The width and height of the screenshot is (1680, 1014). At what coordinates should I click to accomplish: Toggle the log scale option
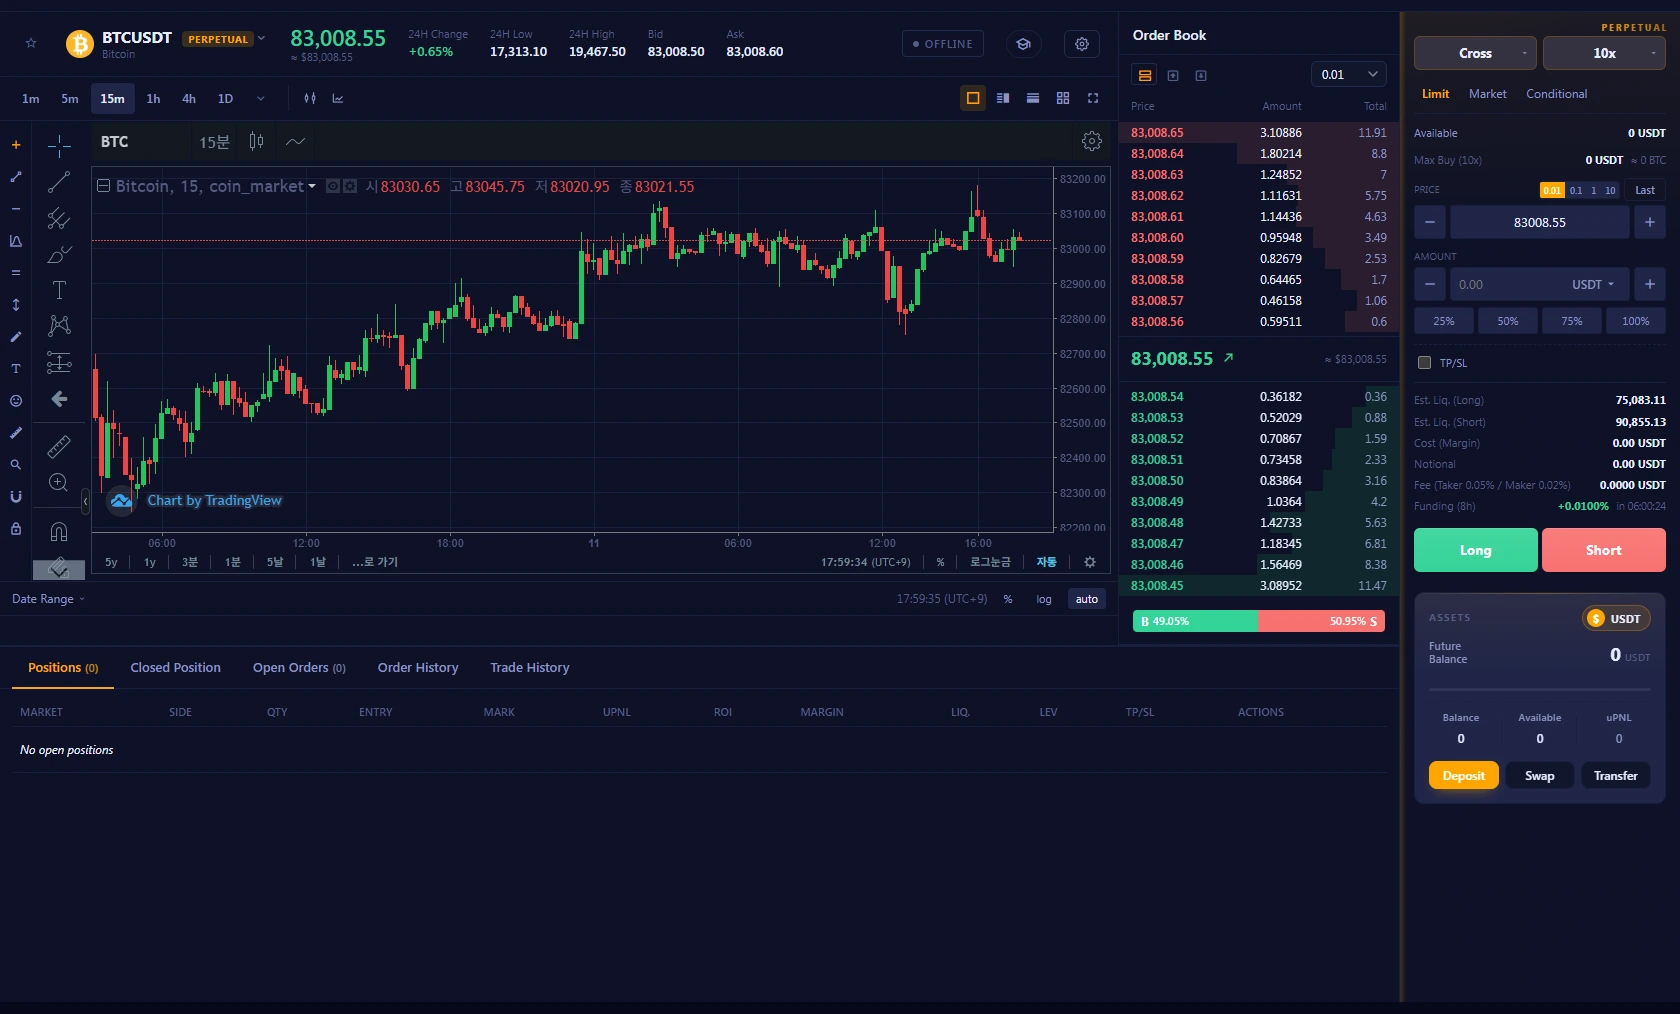pos(1044,599)
